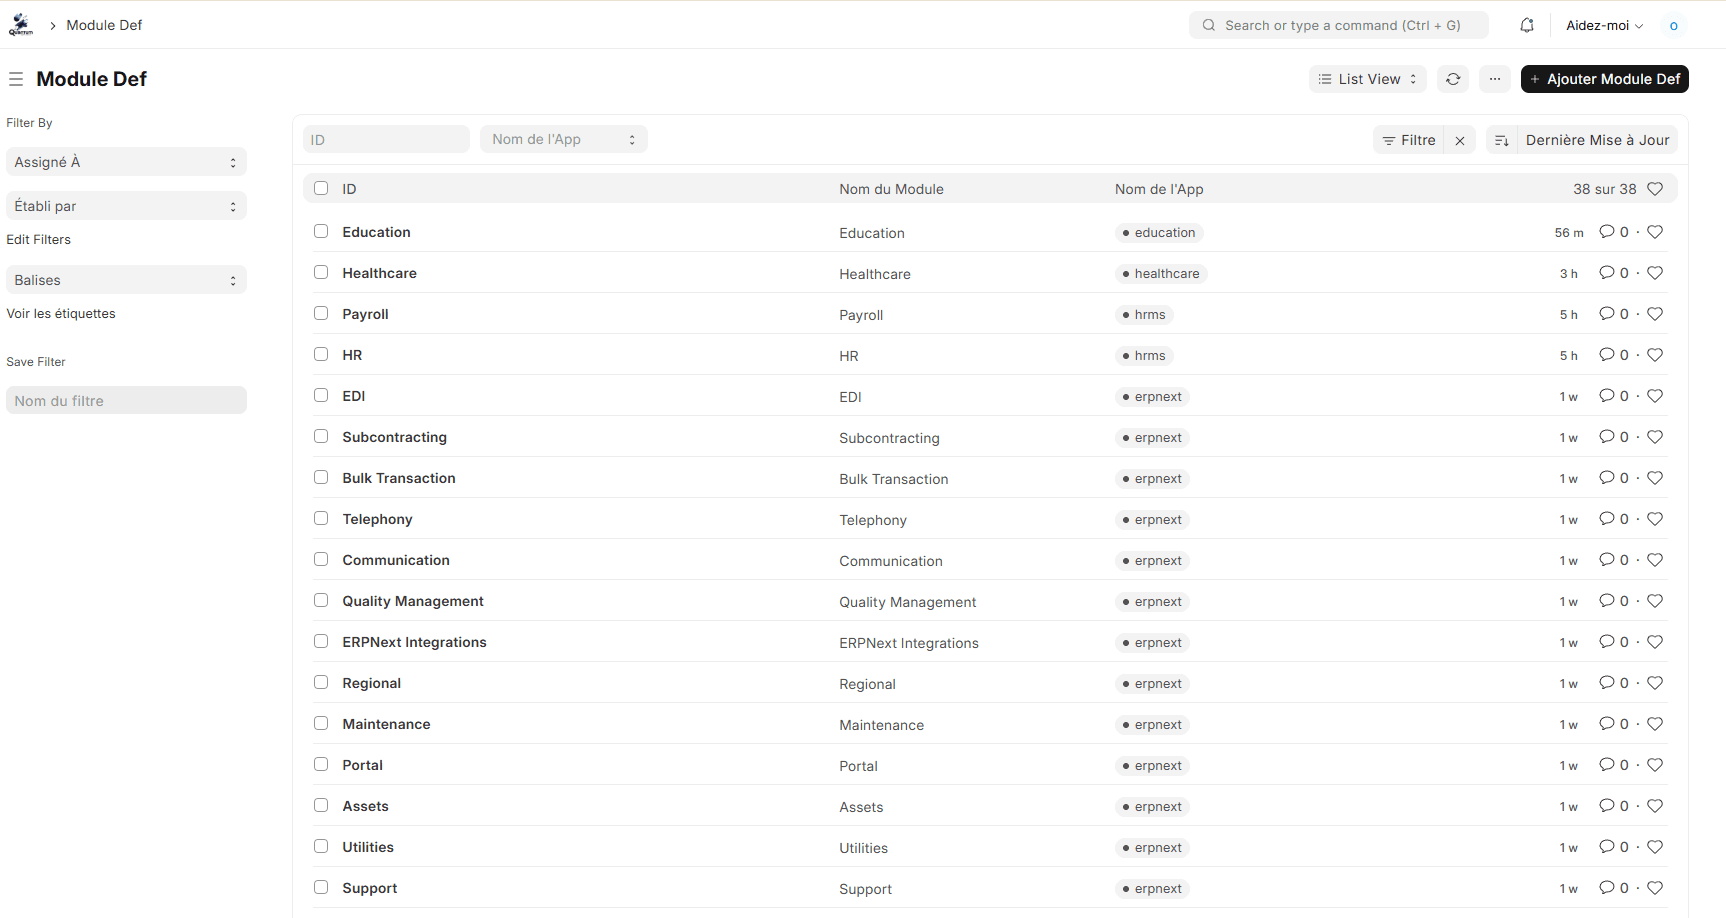1726x918 pixels.
Task: Click the header like heart icon
Action: coord(1655,189)
